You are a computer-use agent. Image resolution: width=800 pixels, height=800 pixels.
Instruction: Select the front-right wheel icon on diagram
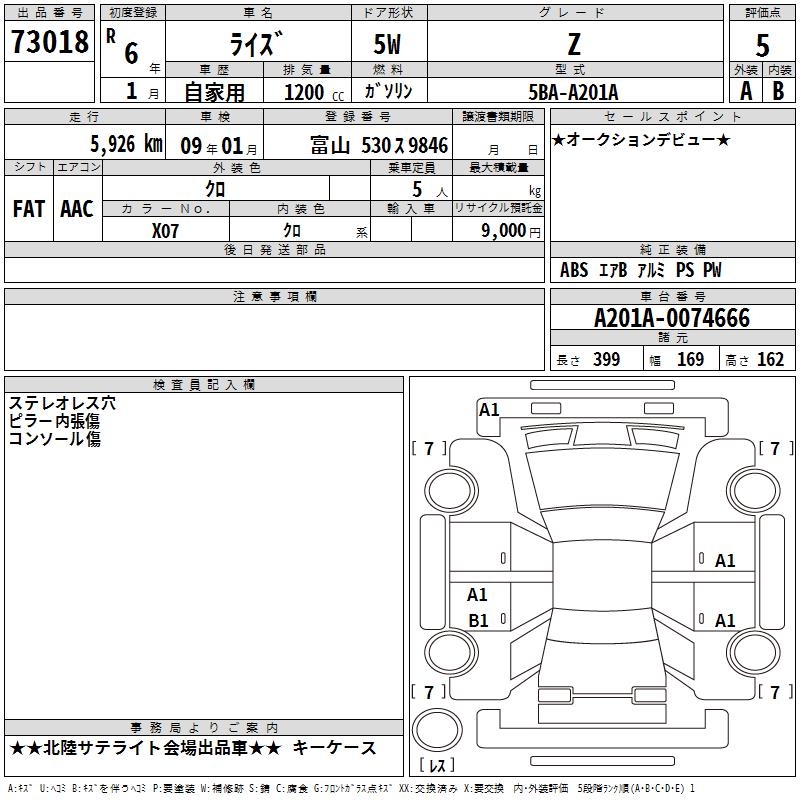tap(753, 491)
